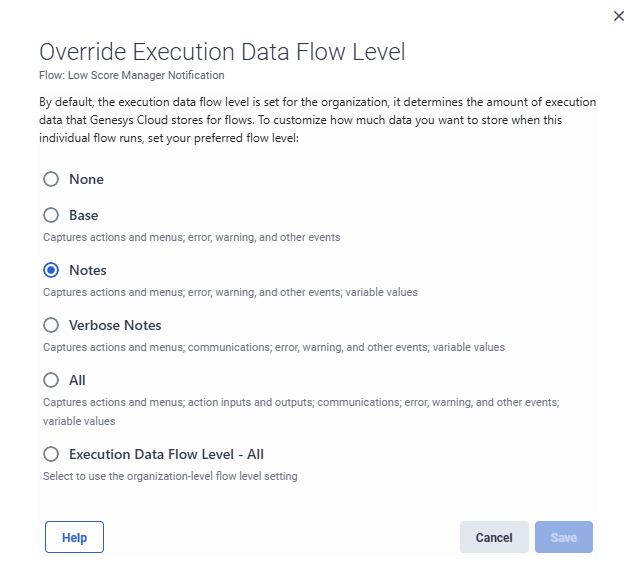Click the "Base" option label text

(84, 215)
